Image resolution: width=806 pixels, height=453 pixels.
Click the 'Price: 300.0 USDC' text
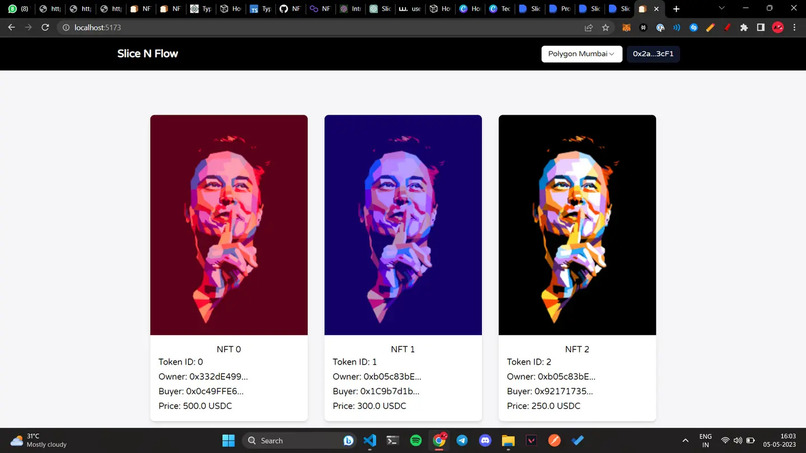pos(369,406)
